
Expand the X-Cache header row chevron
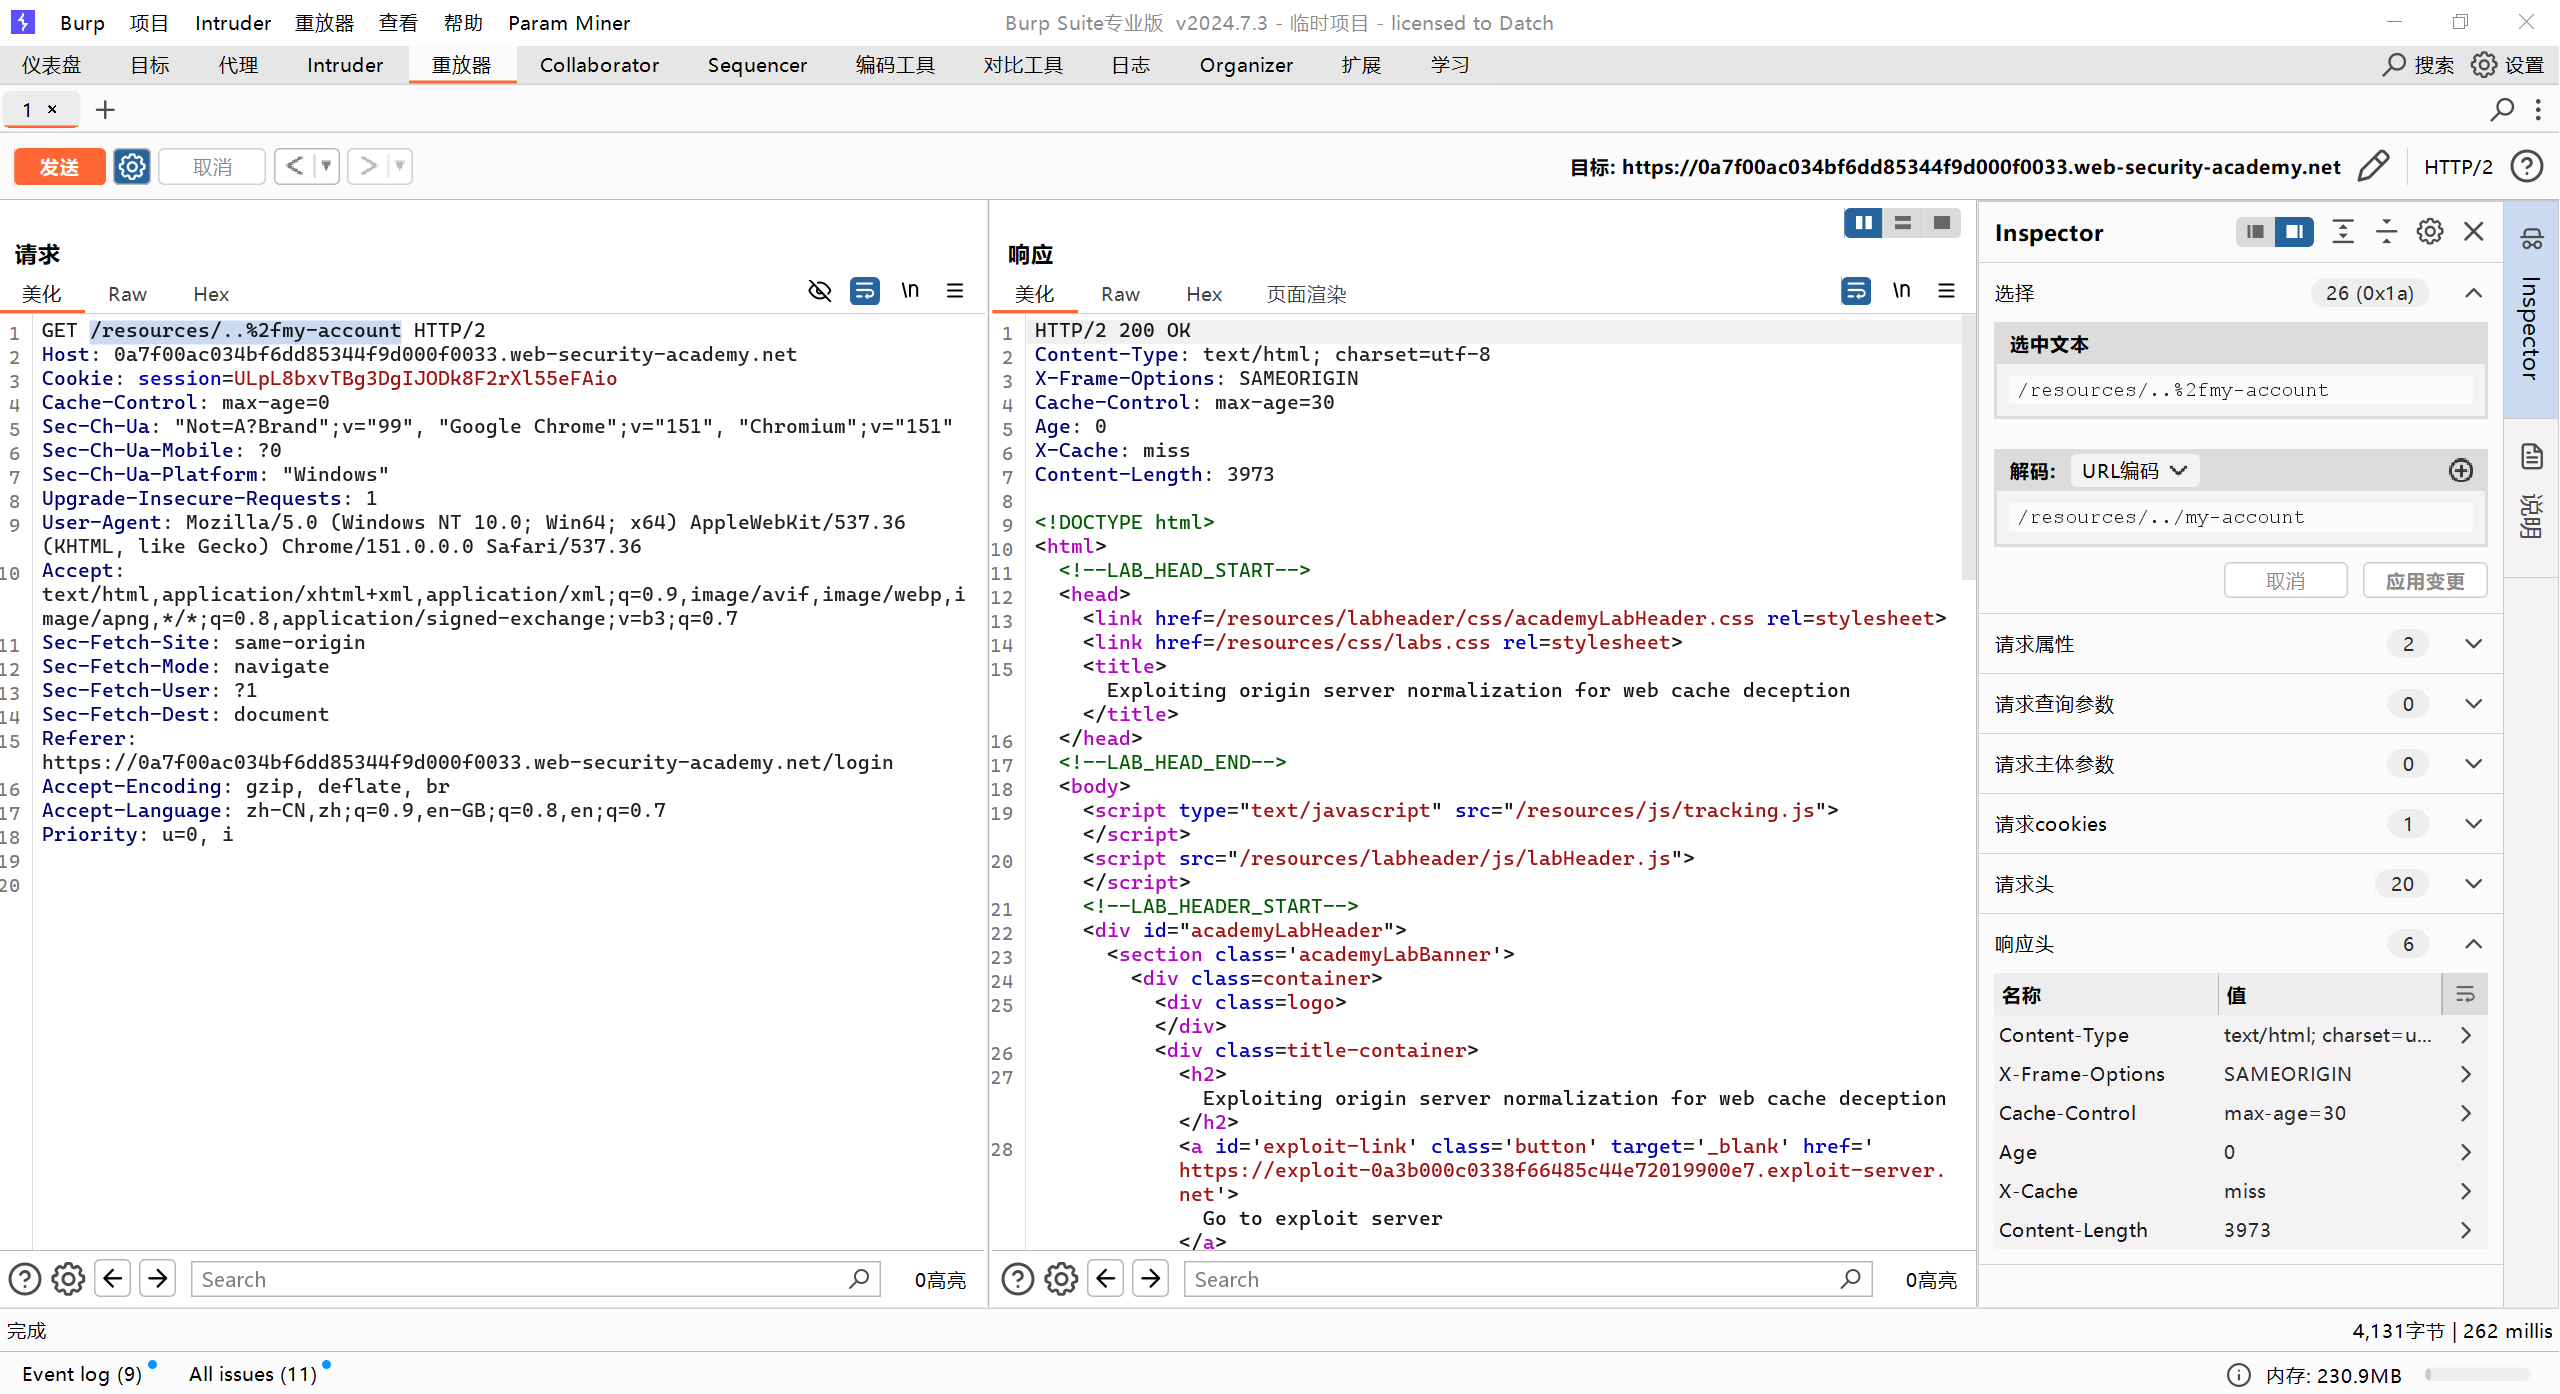click(x=2466, y=1191)
